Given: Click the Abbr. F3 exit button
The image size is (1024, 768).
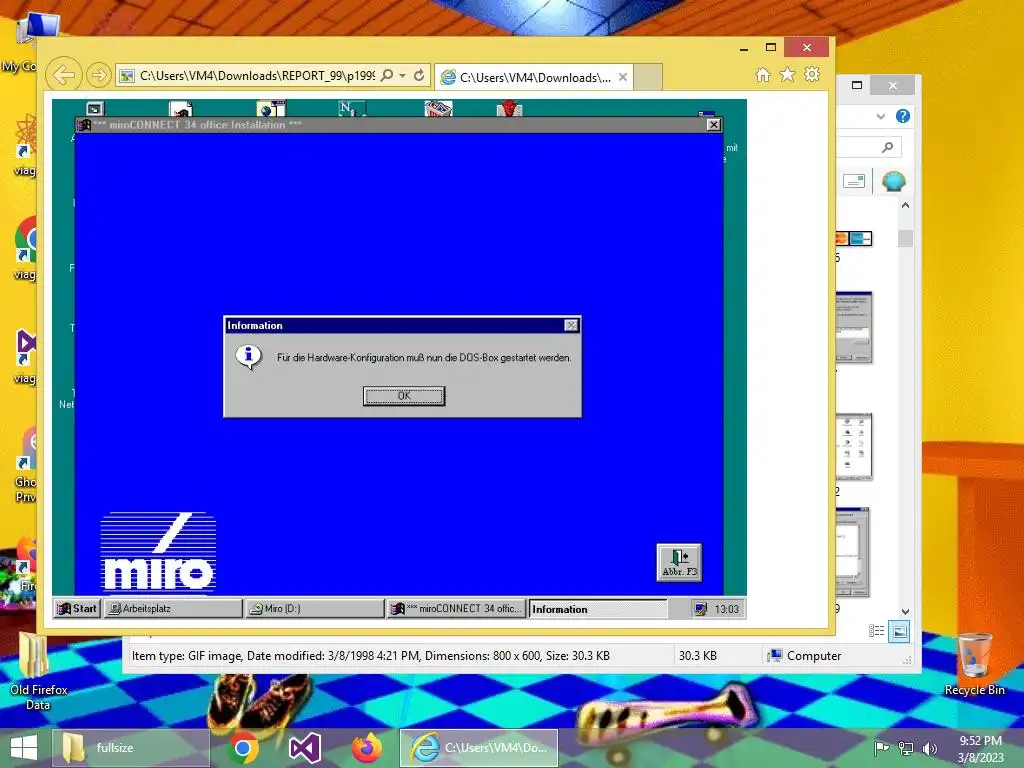Looking at the screenshot, I should [x=679, y=562].
